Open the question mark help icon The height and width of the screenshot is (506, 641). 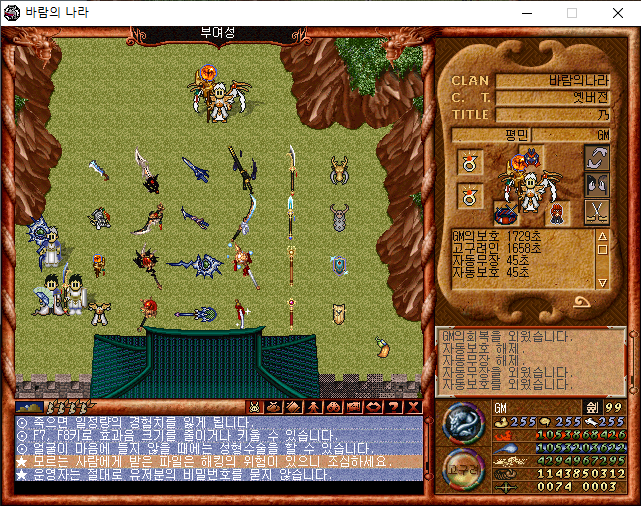coord(393,407)
